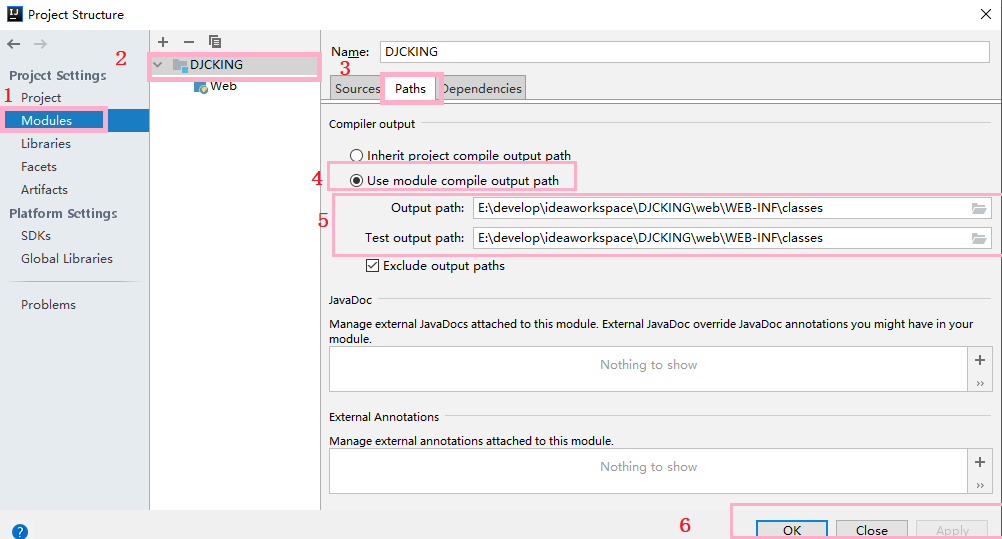Click the Output path text field
The image size is (1002, 539).
(721, 208)
